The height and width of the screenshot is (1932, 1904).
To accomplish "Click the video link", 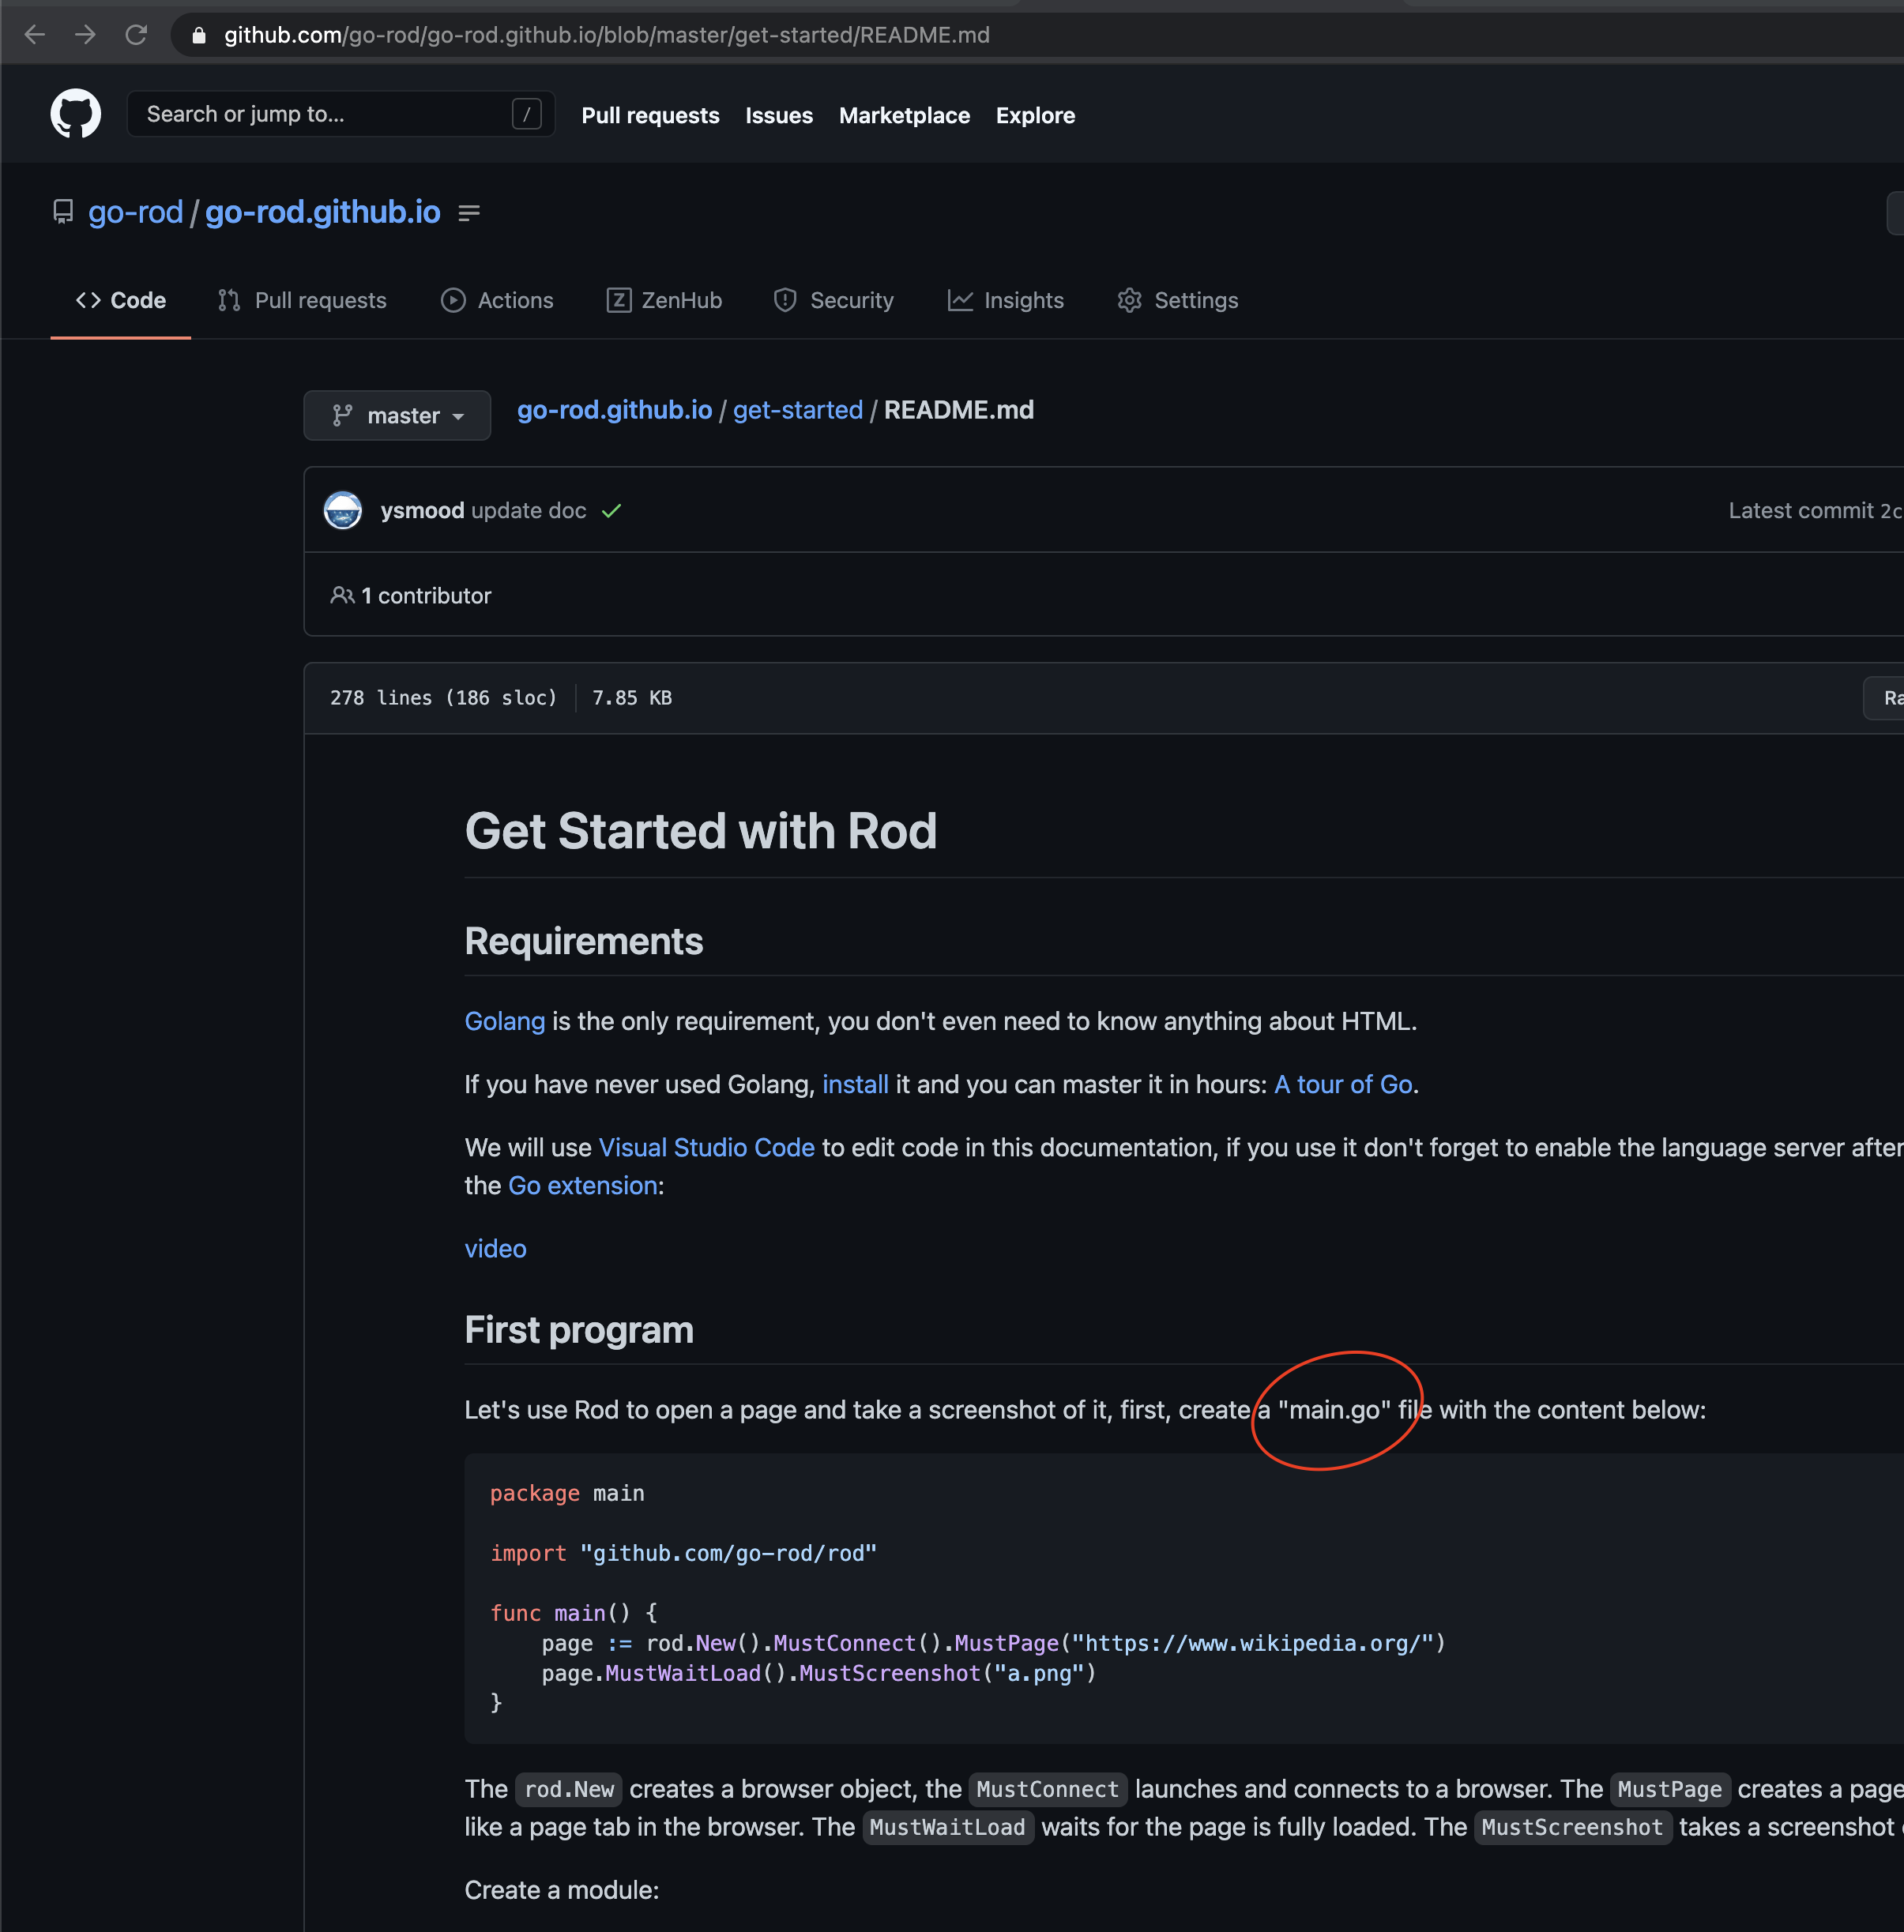I will pos(495,1248).
